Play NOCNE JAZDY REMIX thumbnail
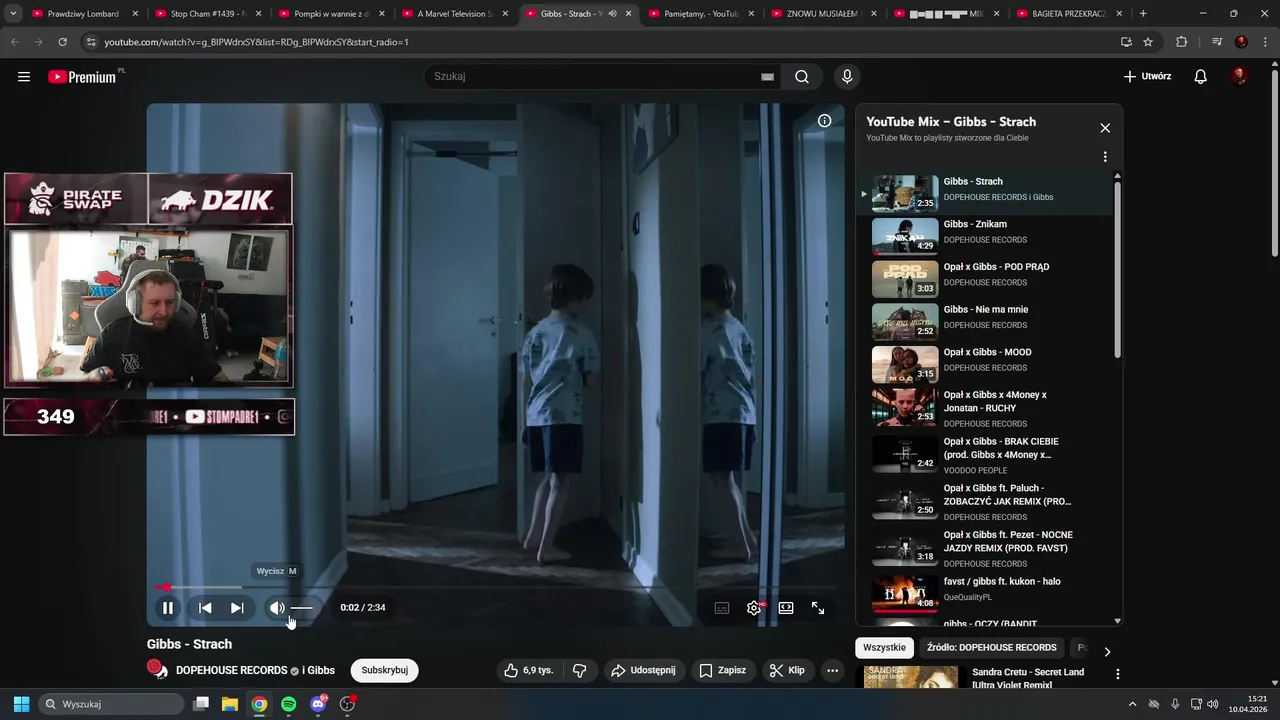Image resolution: width=1280 pixels, height=720 pixels. pos(905,548)
